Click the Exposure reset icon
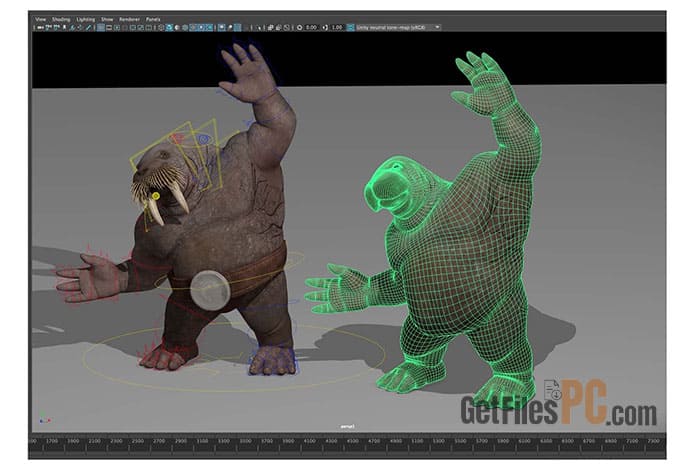 pyautogui.click(x=300, y=28)
